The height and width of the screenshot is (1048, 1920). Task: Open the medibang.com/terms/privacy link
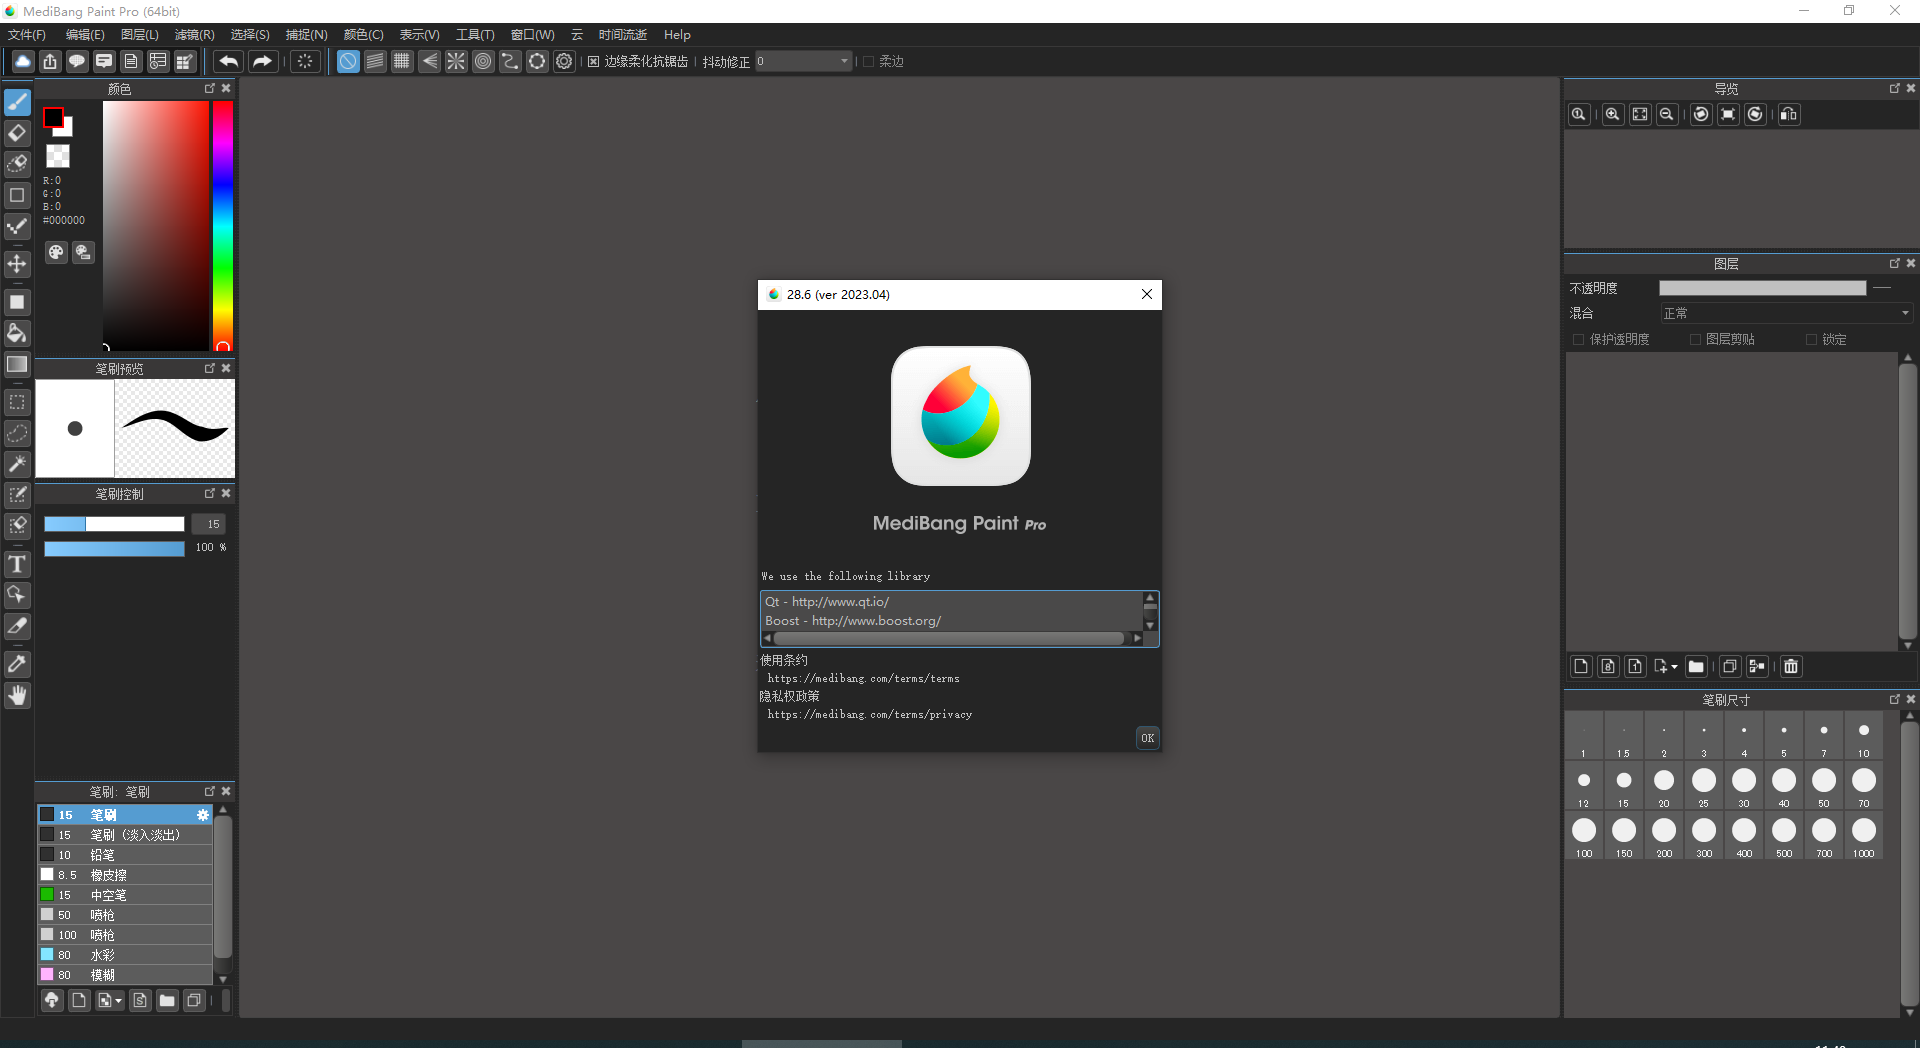pyautogui.click(x=869, y=715)
